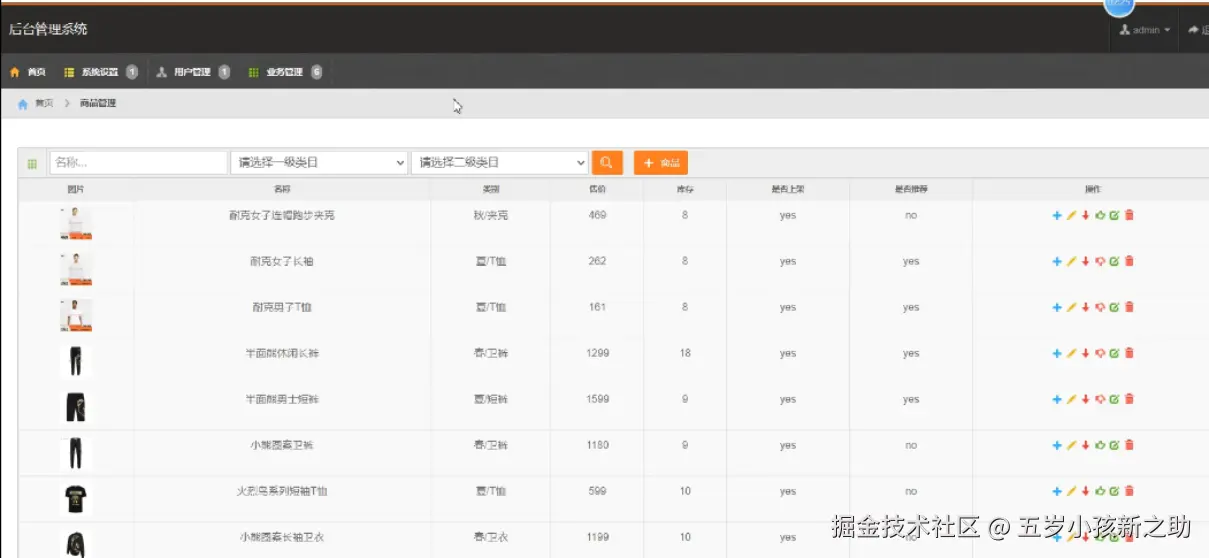Click the blue plus icon in the 161 row
This screenshot has width=1209, height=558.
coord(1057,307)
